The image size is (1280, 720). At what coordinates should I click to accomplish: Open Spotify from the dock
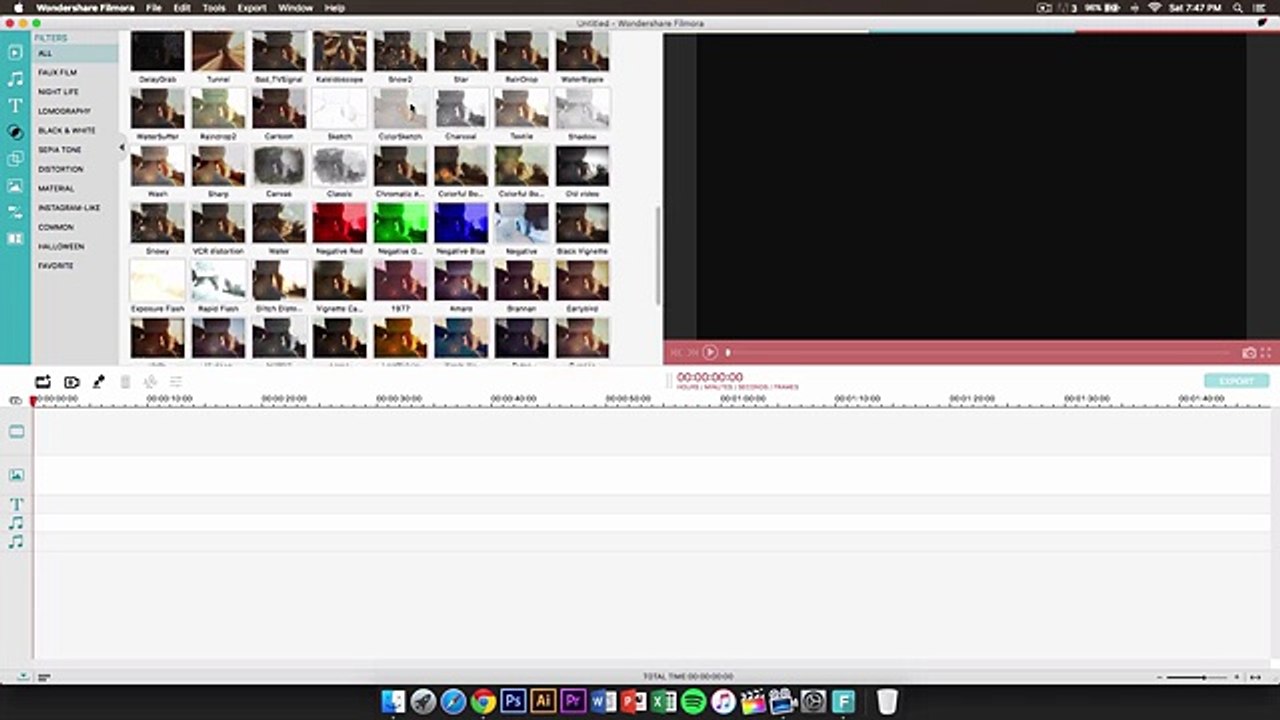693,701
